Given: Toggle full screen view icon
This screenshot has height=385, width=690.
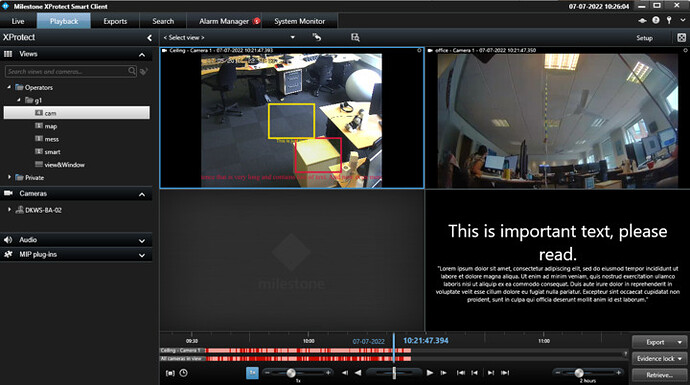Looking at the screenshot, I should tap(681, 38).
